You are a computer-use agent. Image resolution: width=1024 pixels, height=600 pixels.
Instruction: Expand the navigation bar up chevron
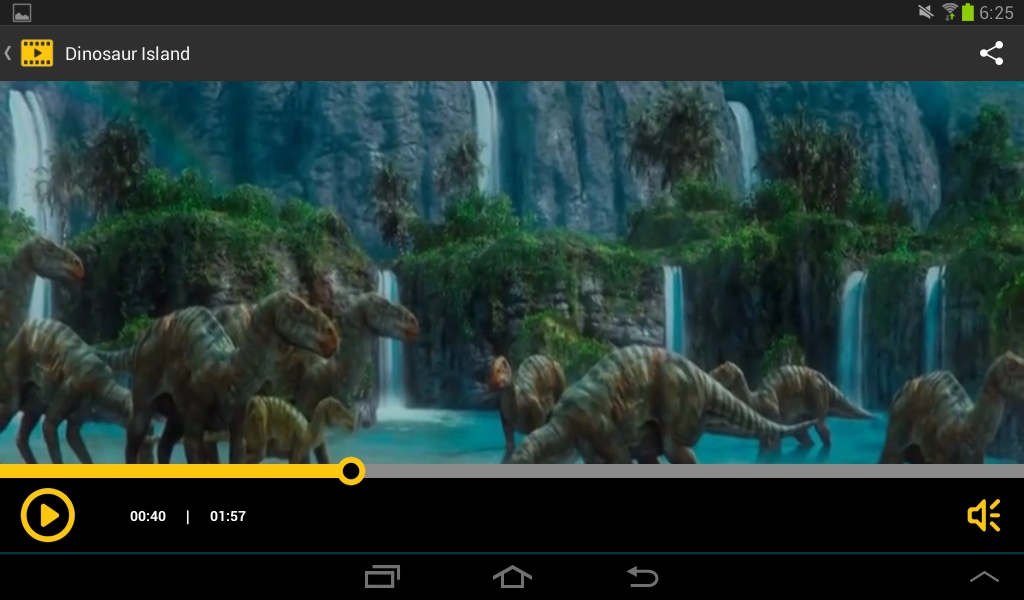[984, 576]
